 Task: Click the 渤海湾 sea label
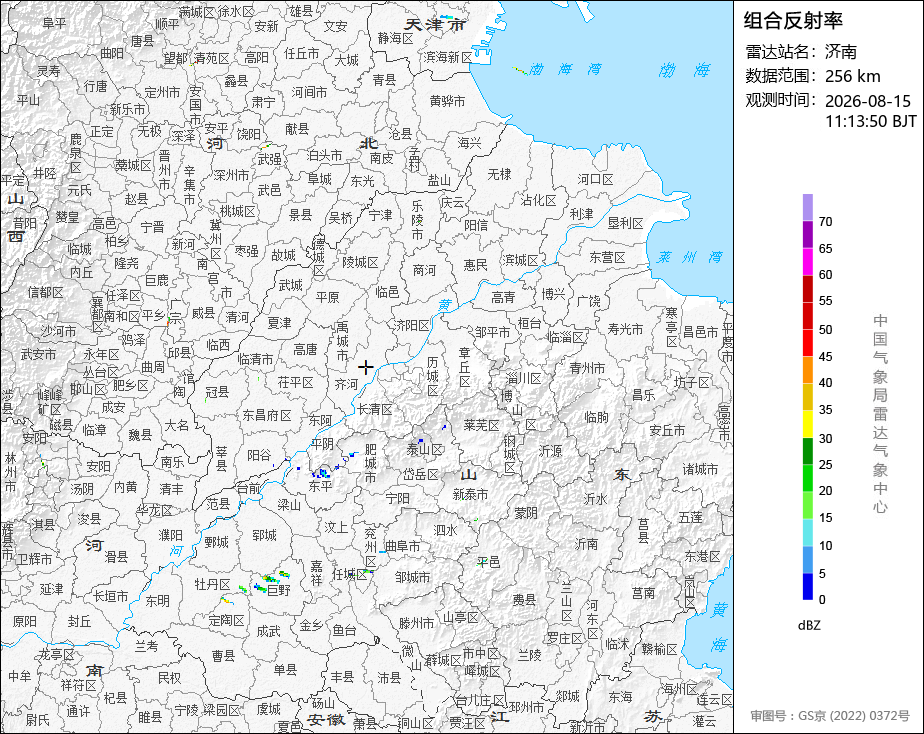565,70
